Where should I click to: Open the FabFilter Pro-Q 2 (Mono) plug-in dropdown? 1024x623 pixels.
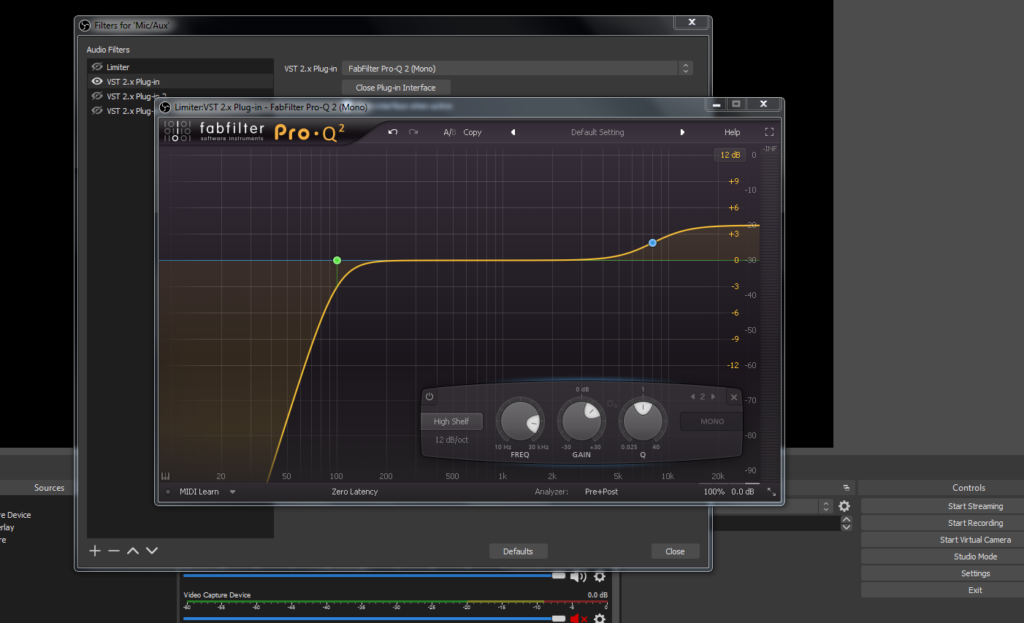[x=517, y=69]
